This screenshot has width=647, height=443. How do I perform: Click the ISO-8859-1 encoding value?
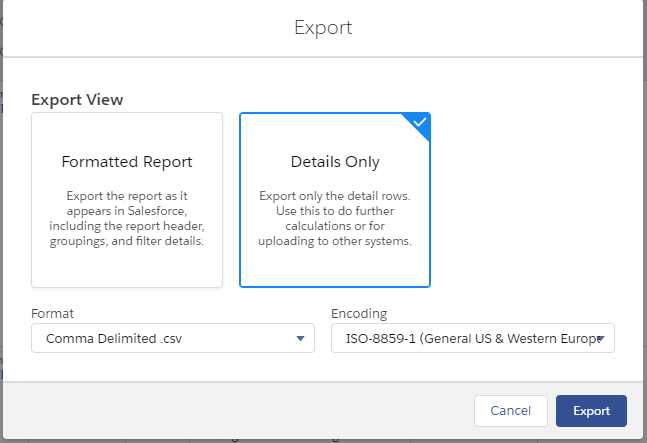click(x=465, y=339)
